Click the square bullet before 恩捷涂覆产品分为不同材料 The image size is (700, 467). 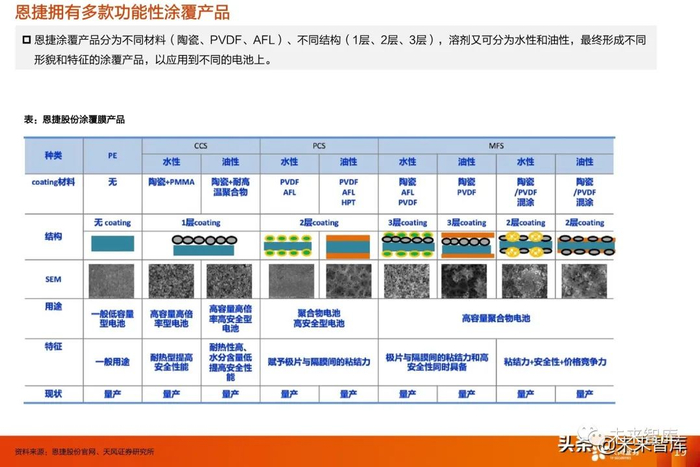[26, 40]
